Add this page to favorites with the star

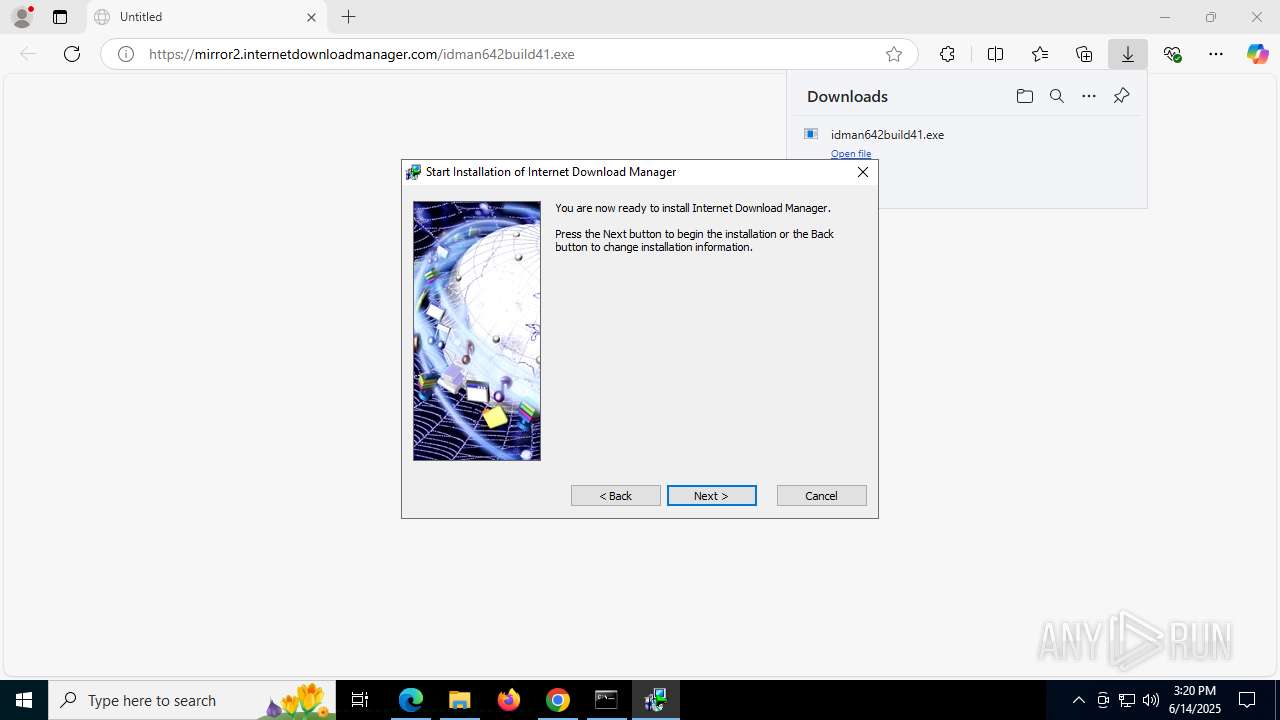(894, 54)
